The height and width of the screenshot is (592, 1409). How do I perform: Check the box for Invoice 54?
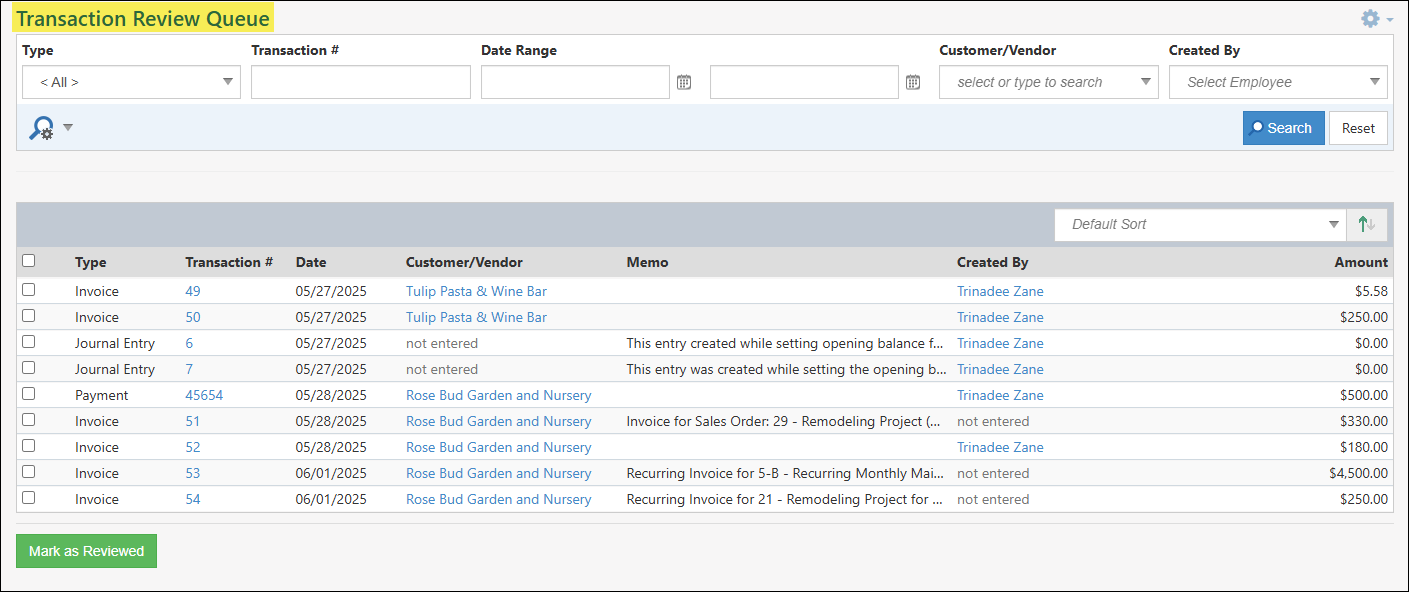[x=29, y=498]
